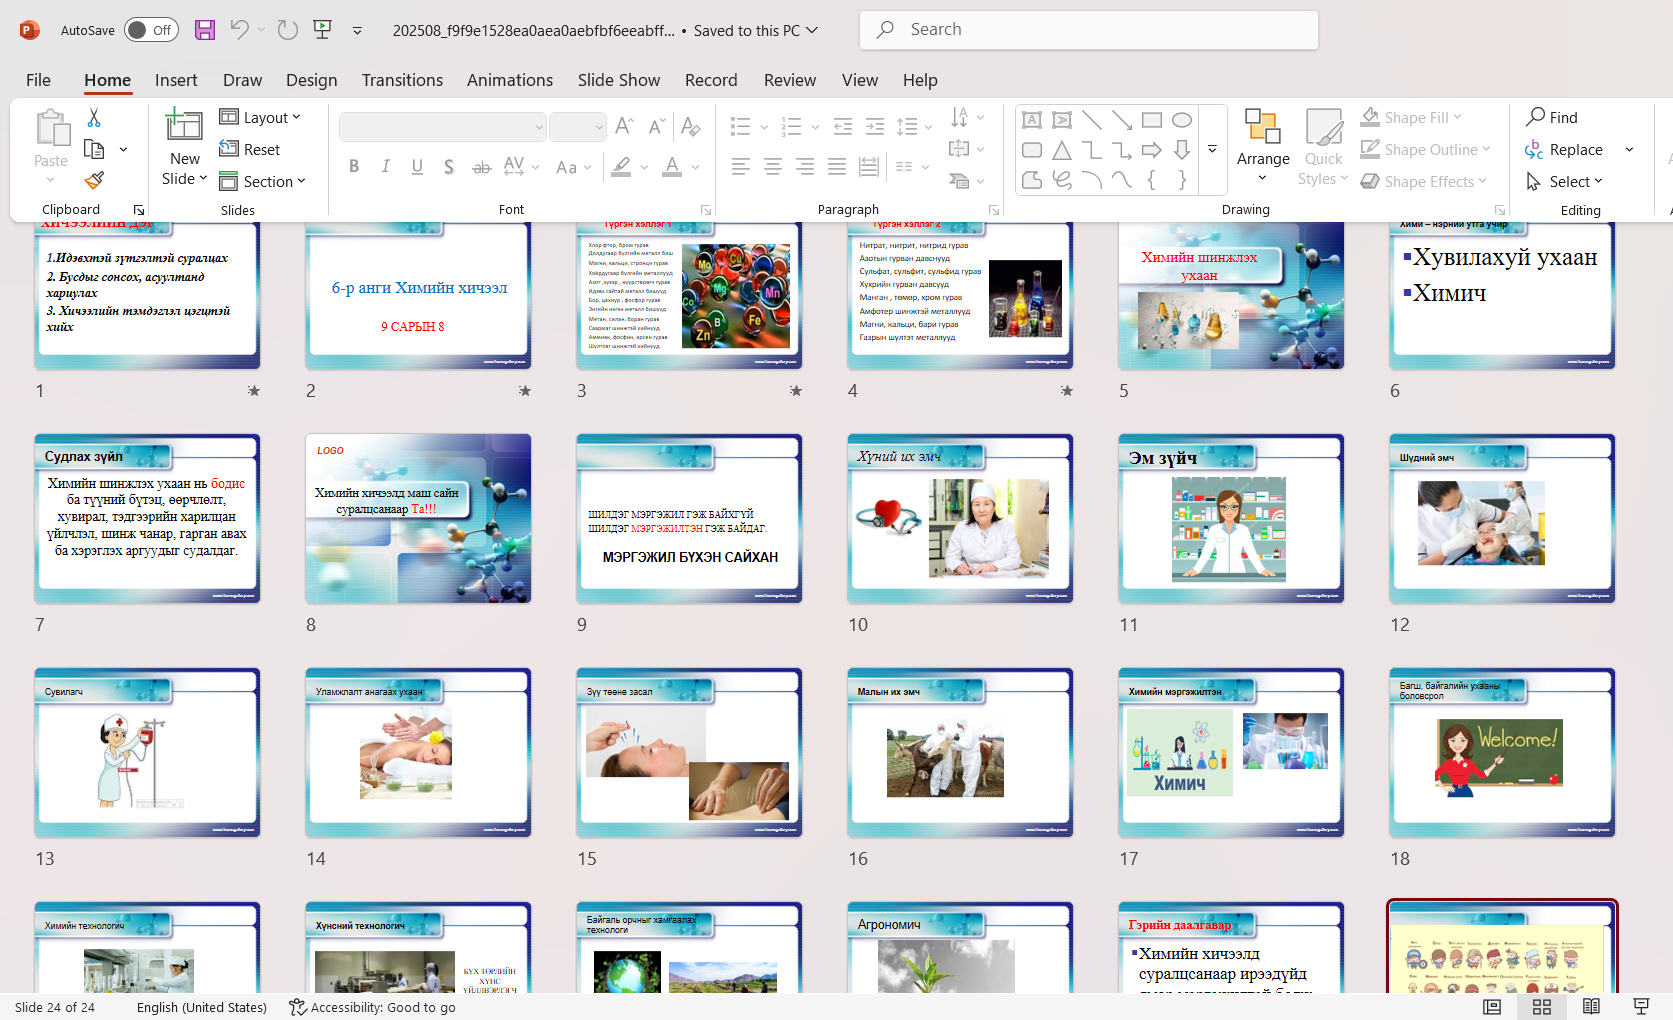
Task: Open Arrange menu
Action: [1263, 147]
